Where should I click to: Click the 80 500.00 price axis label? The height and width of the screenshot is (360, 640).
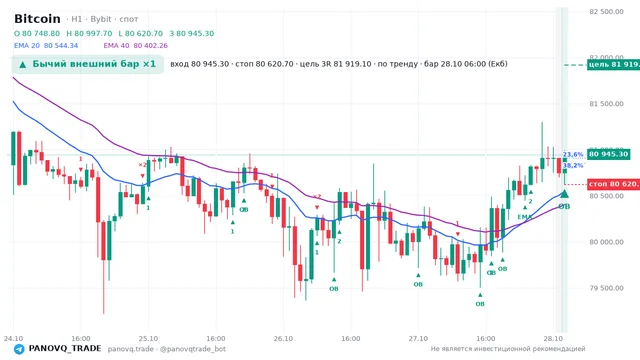[606, 196]
